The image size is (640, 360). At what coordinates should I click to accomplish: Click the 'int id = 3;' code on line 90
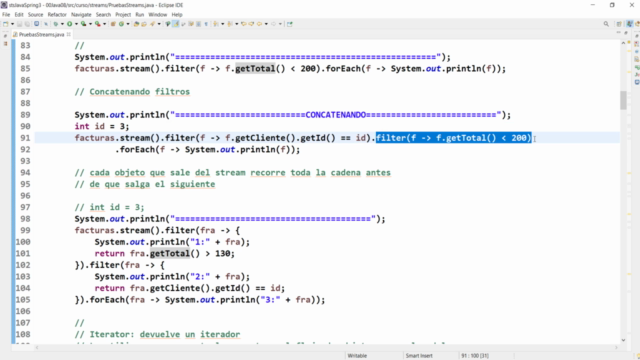(x=102, y=127)
